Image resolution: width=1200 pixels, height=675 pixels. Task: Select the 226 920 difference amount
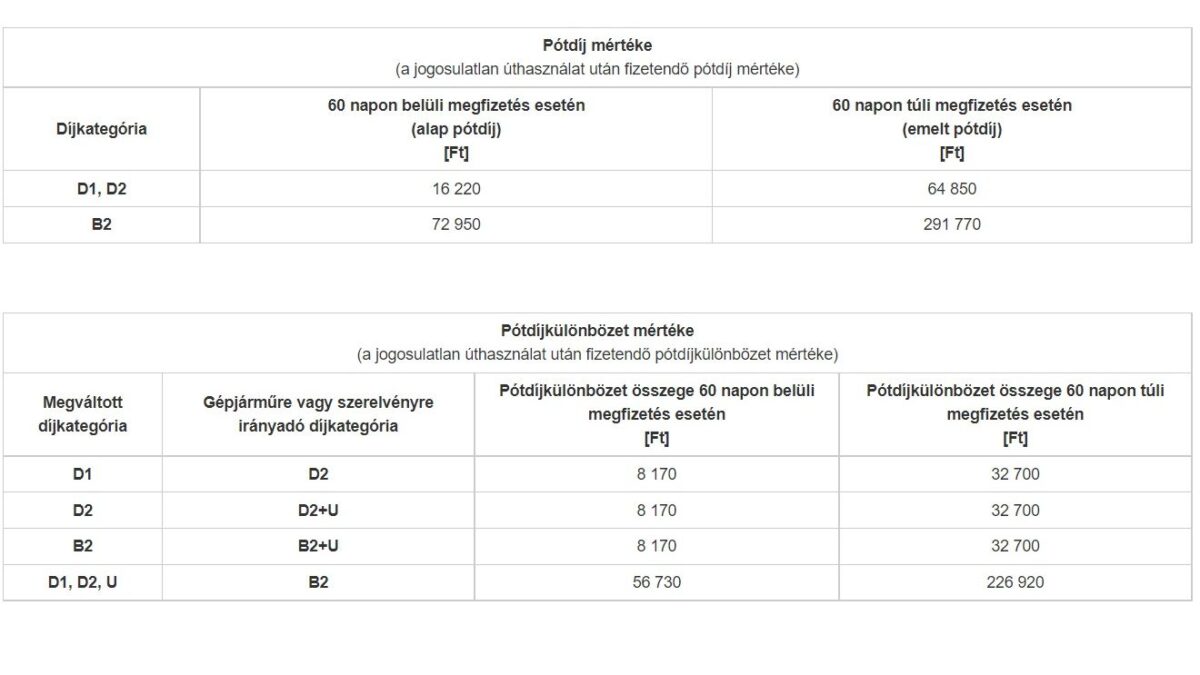[x=1015, y=582]
